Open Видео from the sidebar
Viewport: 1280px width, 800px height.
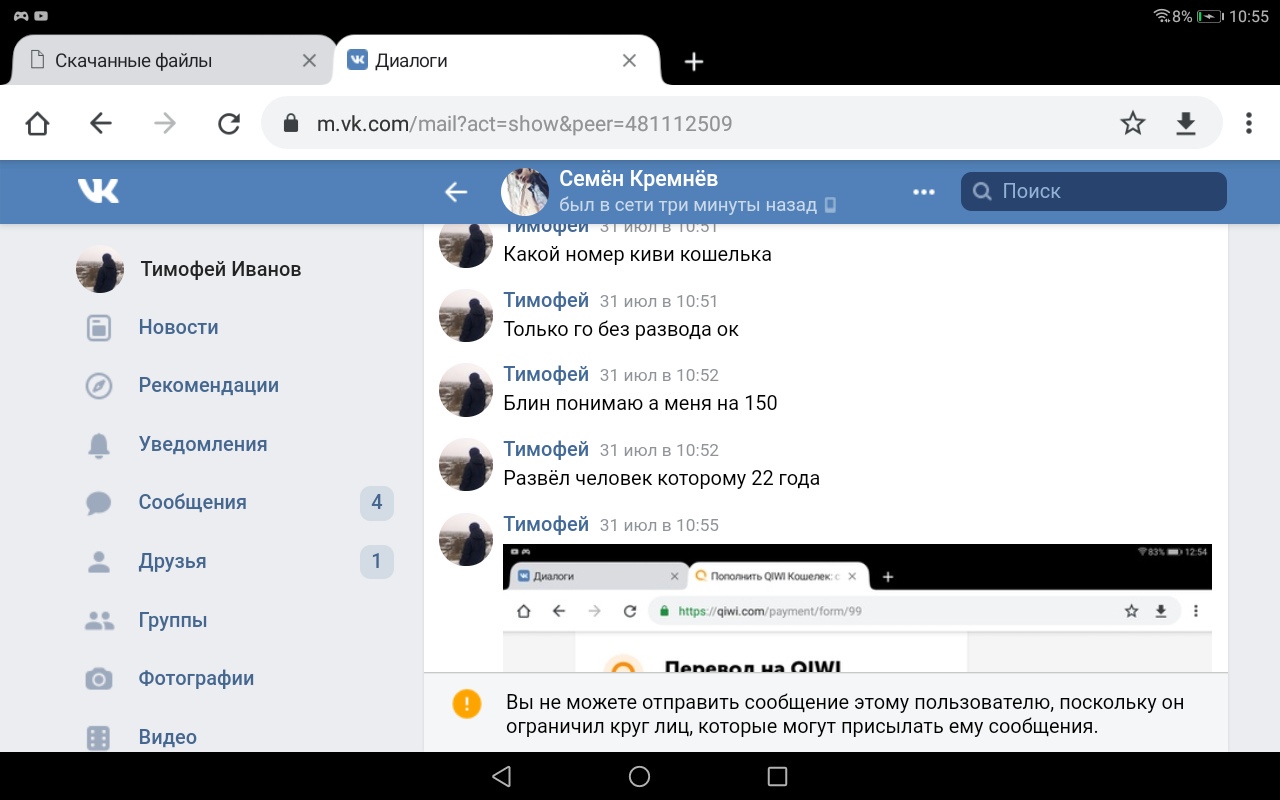pyautogui.click(x=167, y=737)
